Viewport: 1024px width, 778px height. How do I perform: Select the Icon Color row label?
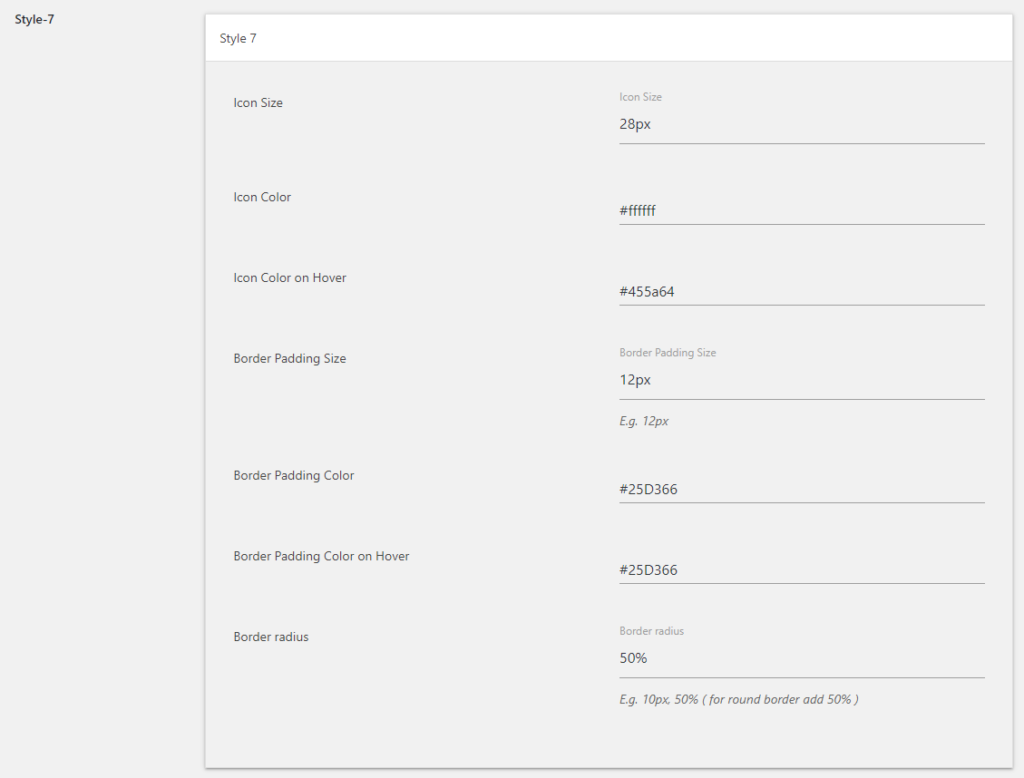[262, 197]
